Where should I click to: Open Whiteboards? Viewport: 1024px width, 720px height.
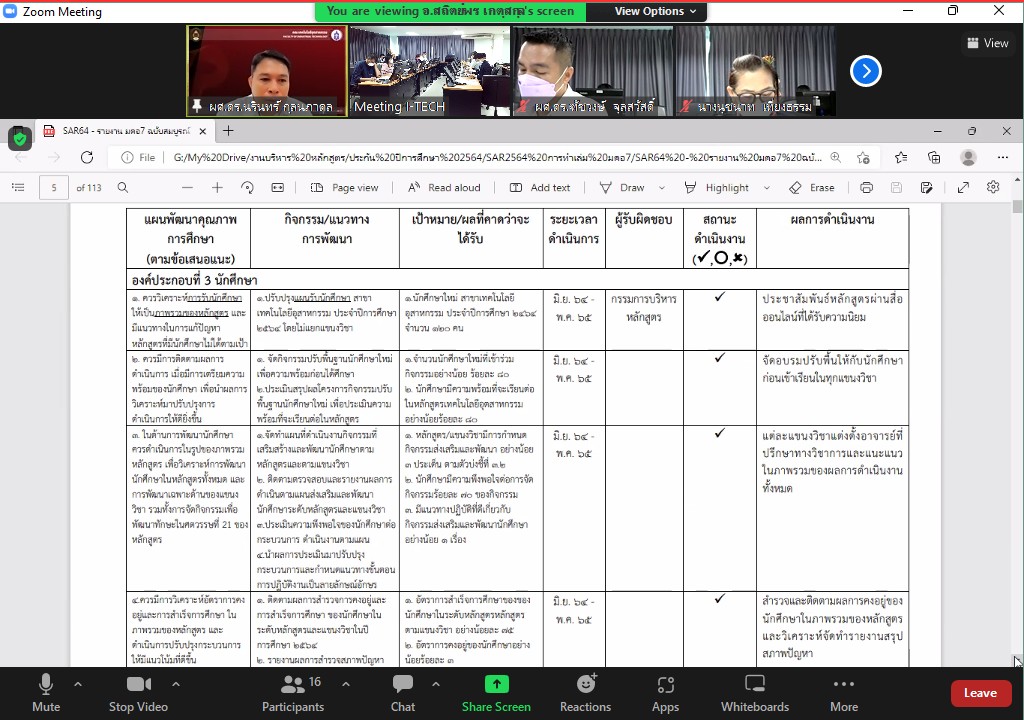[x=755, y=693]
